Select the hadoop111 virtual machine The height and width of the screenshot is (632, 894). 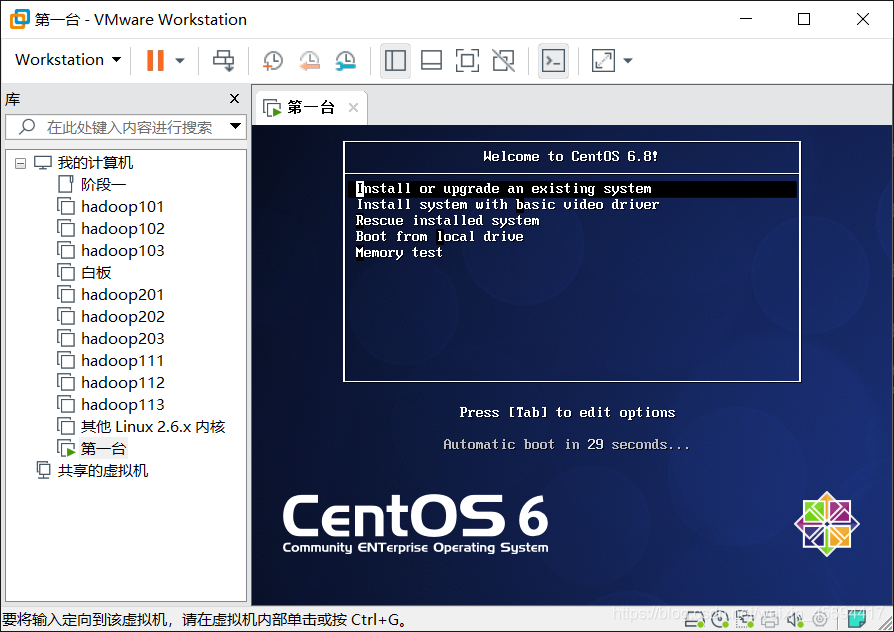click(122, 360)
